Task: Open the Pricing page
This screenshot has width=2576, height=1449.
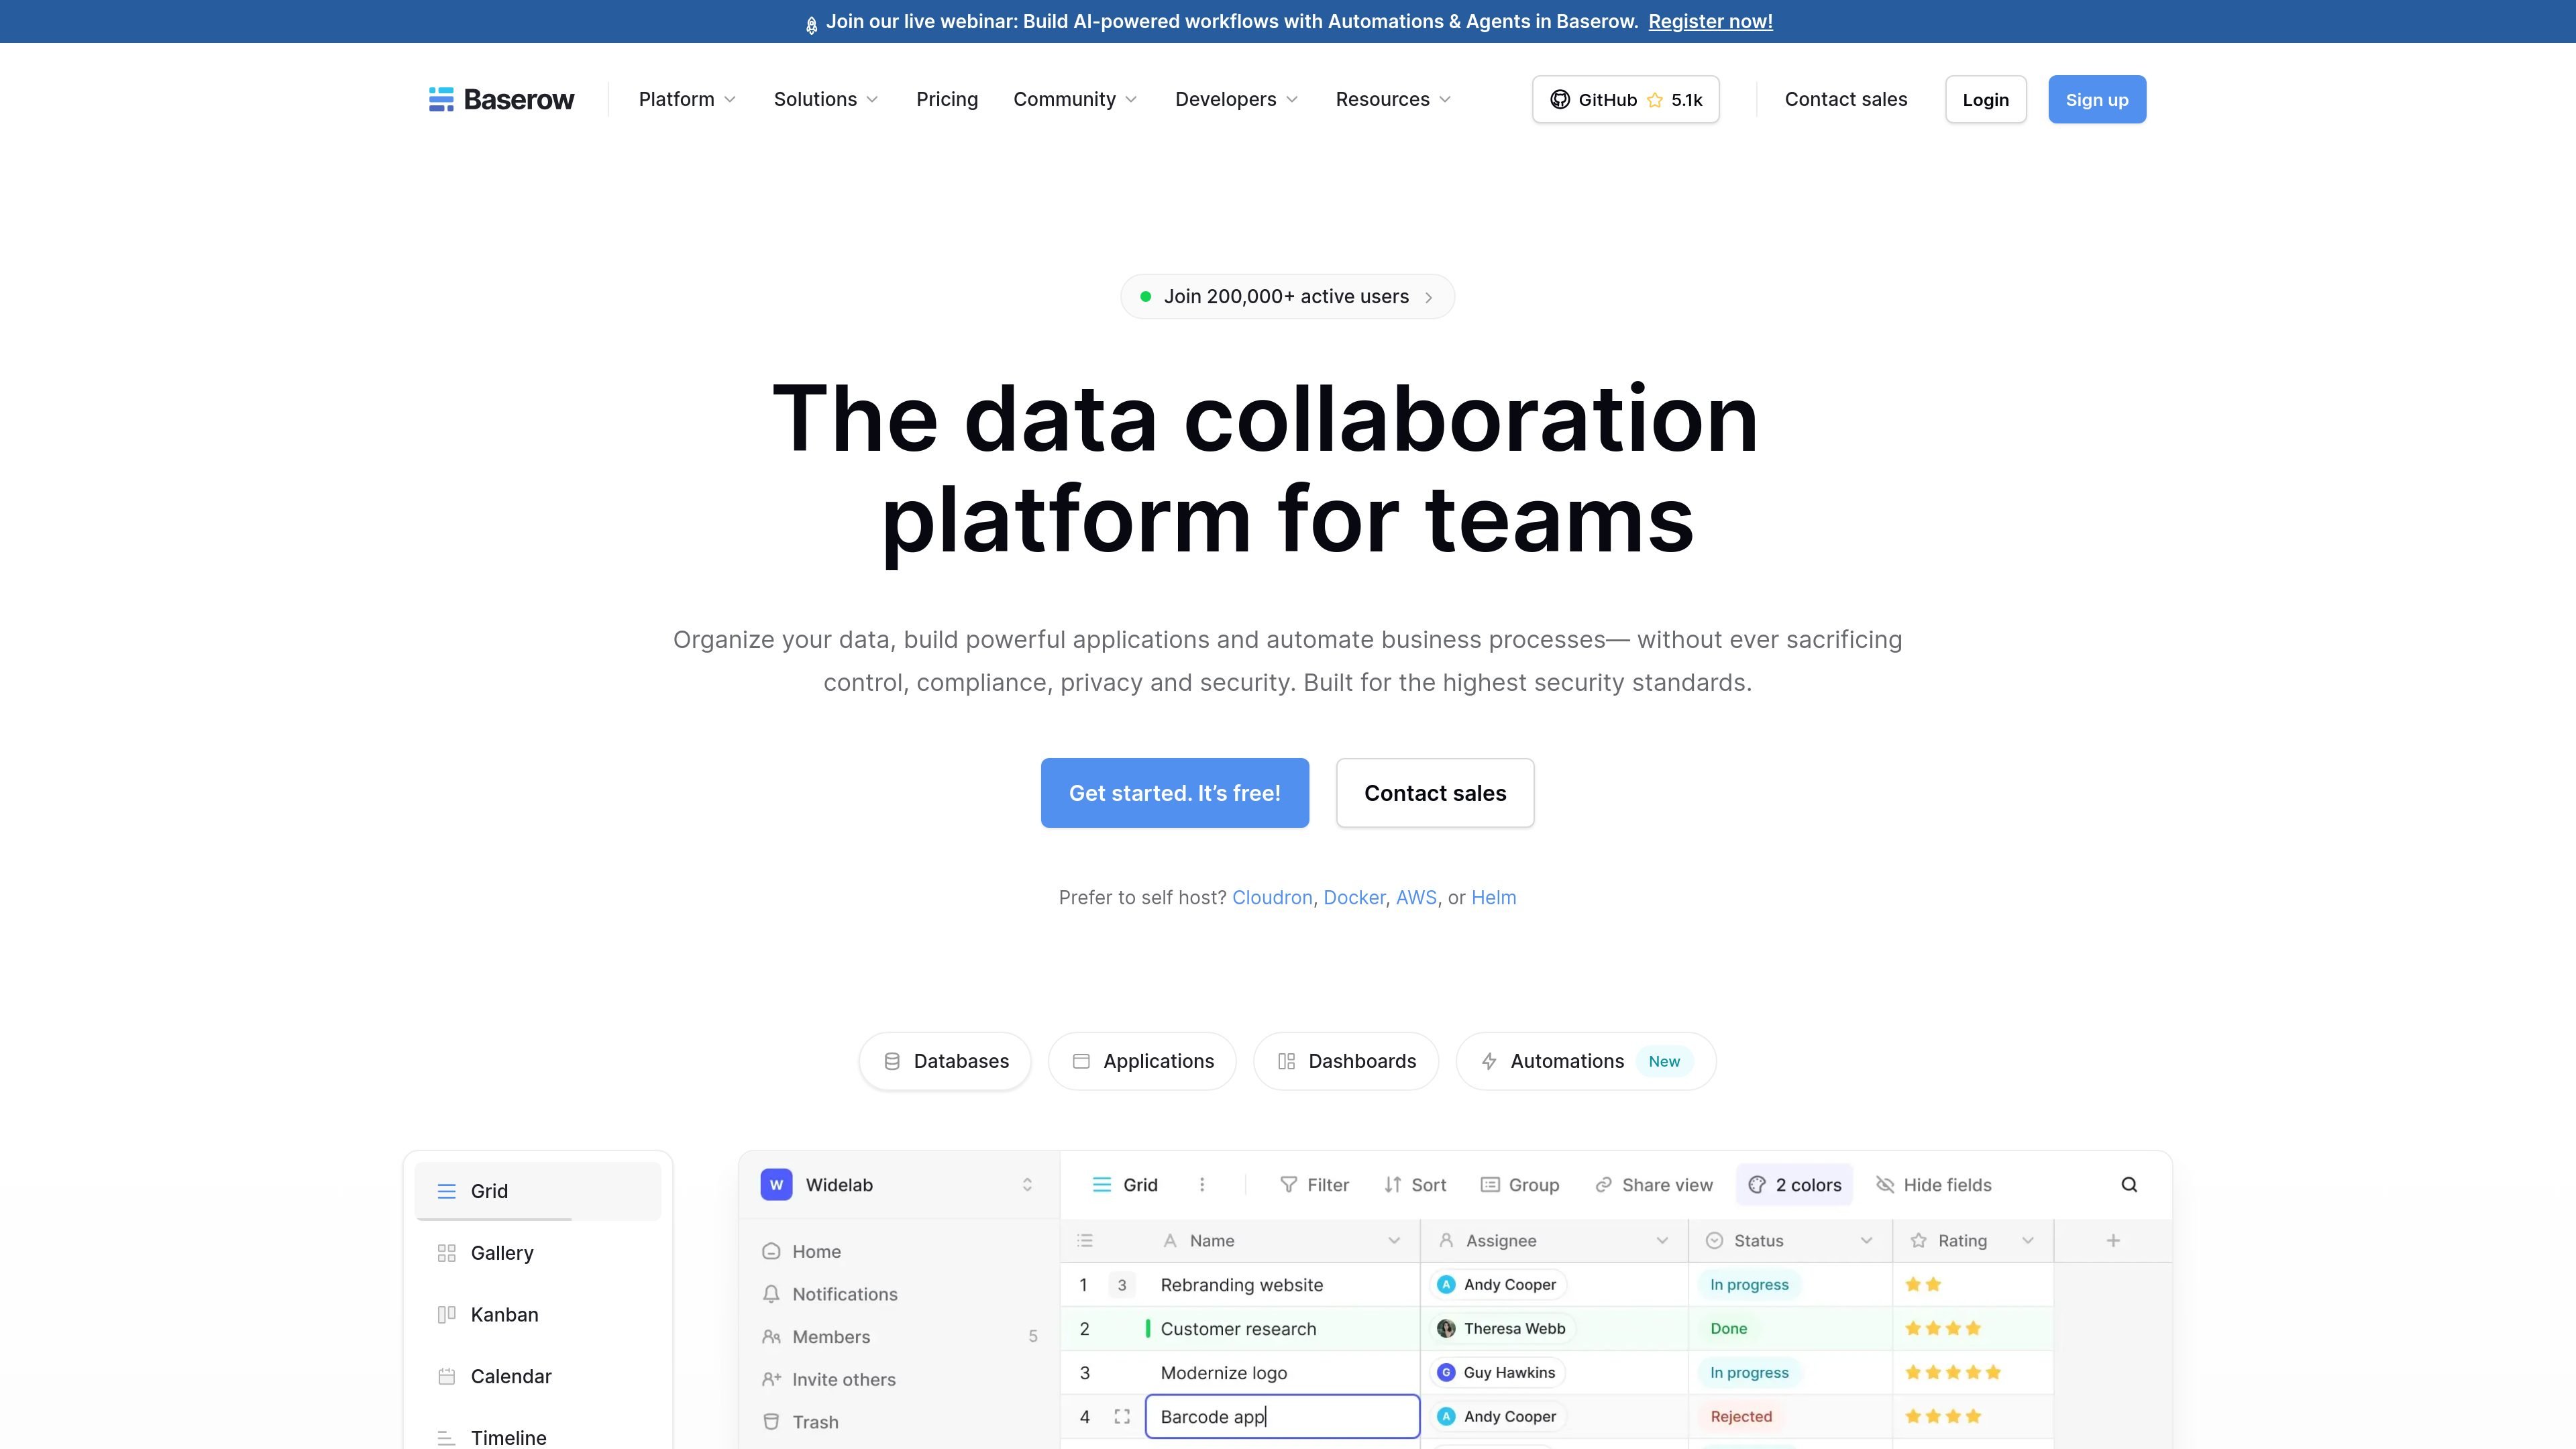Action: (x=947, y=99)
